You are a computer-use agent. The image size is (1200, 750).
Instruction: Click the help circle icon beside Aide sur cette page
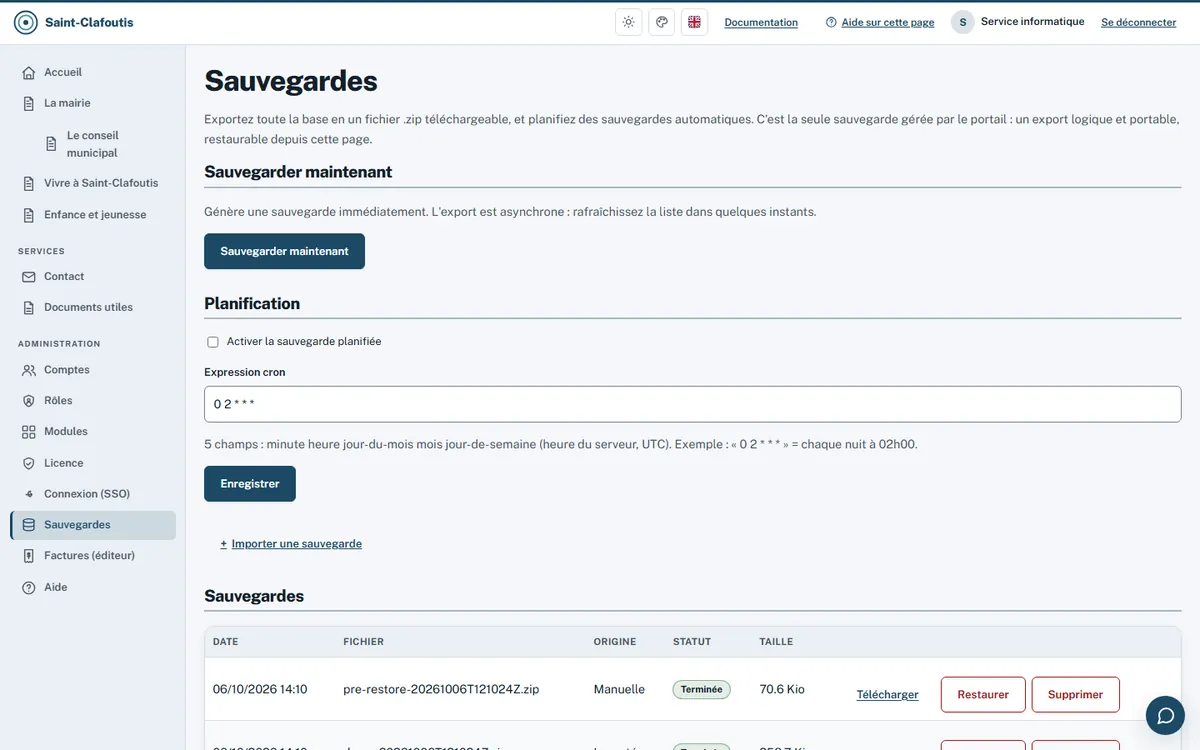point(831,22)
